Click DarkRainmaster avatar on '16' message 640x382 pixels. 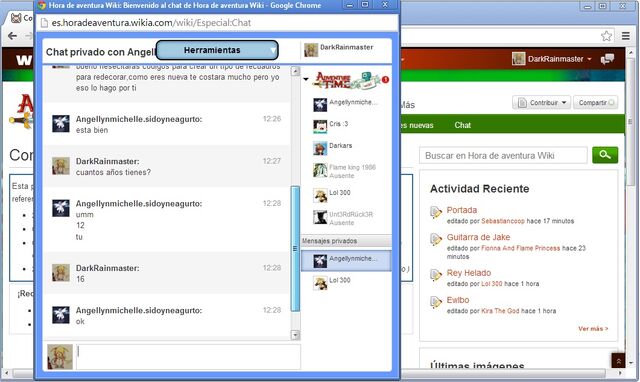click(60, 273)
